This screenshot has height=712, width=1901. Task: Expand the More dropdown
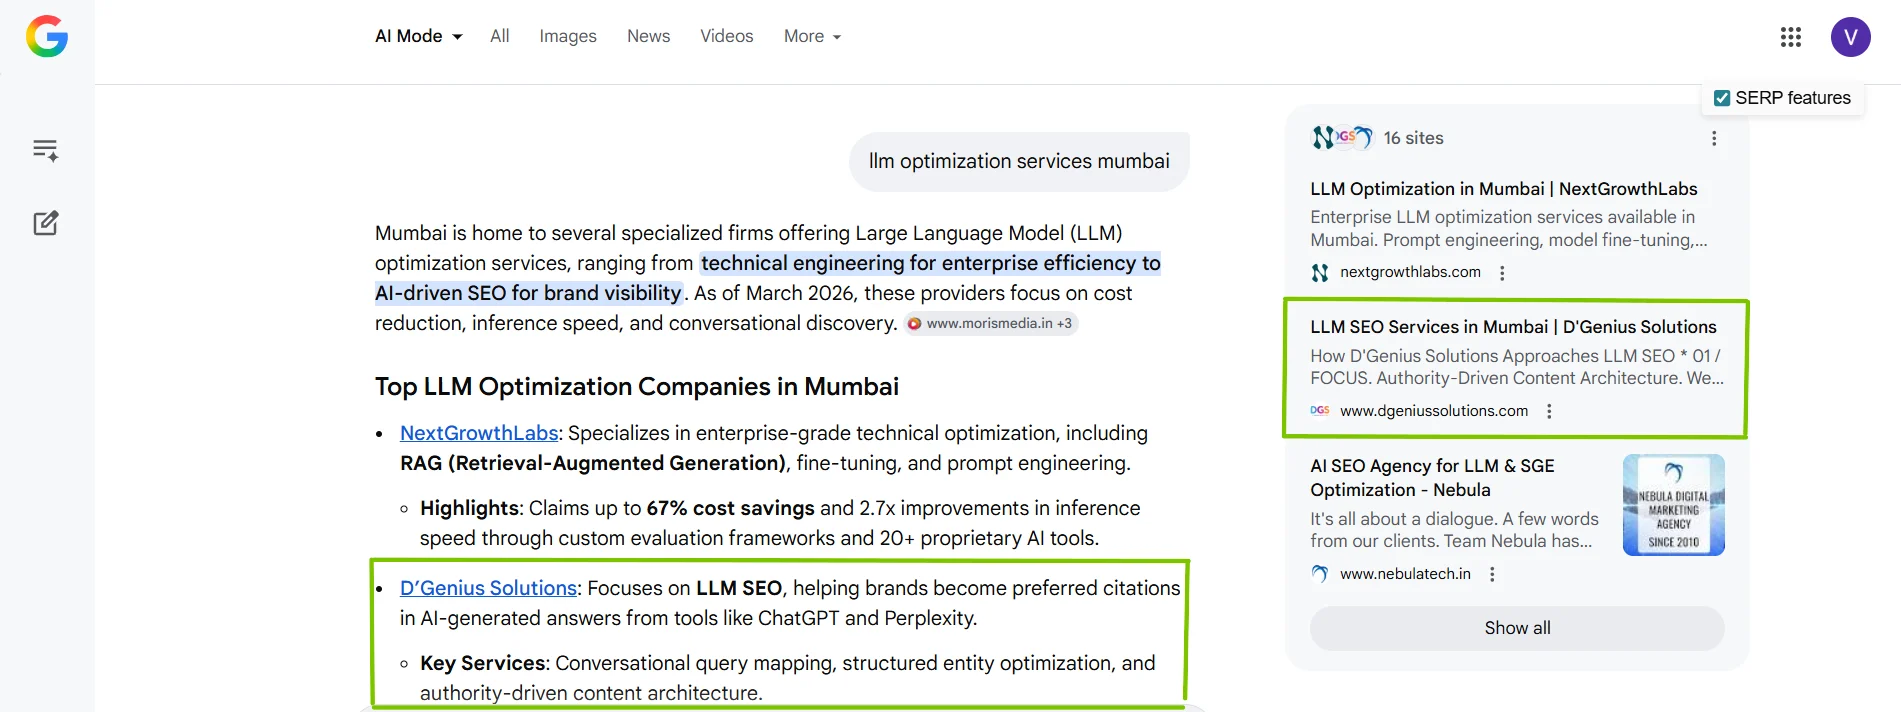tap(812, 36)
